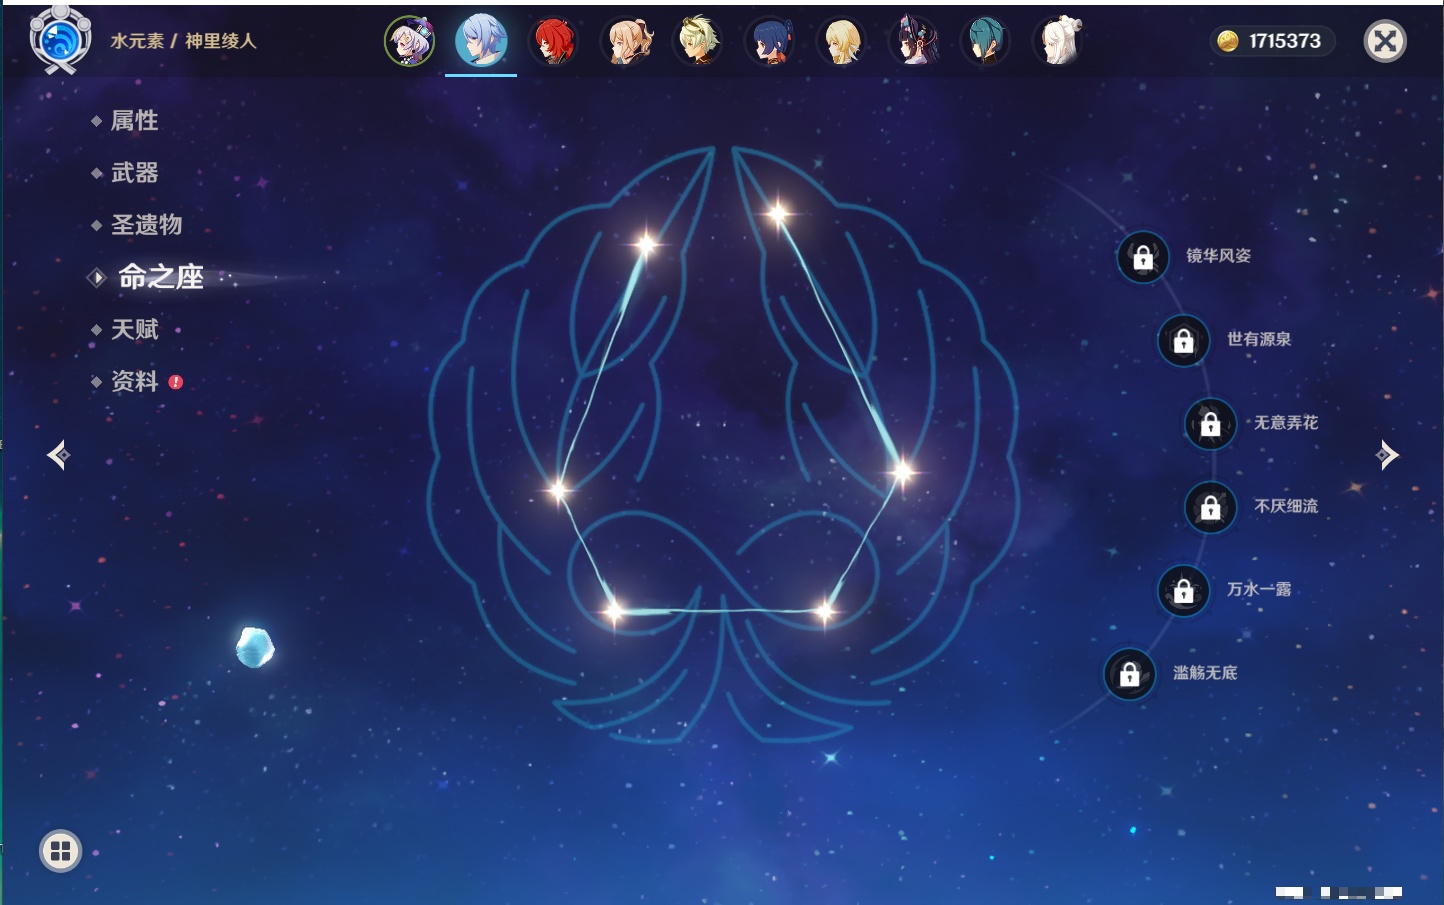The height and width of the screenshot is (905, 1444).
Task: Open the 武器 weapon menu
Action: (134, 173)
